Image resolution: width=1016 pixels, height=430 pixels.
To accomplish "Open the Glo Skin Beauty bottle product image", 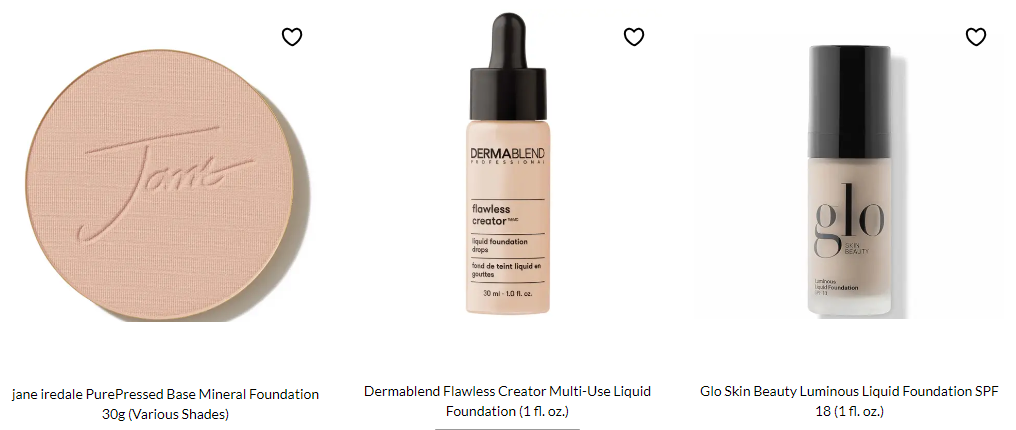I will (x=849, y=181).
